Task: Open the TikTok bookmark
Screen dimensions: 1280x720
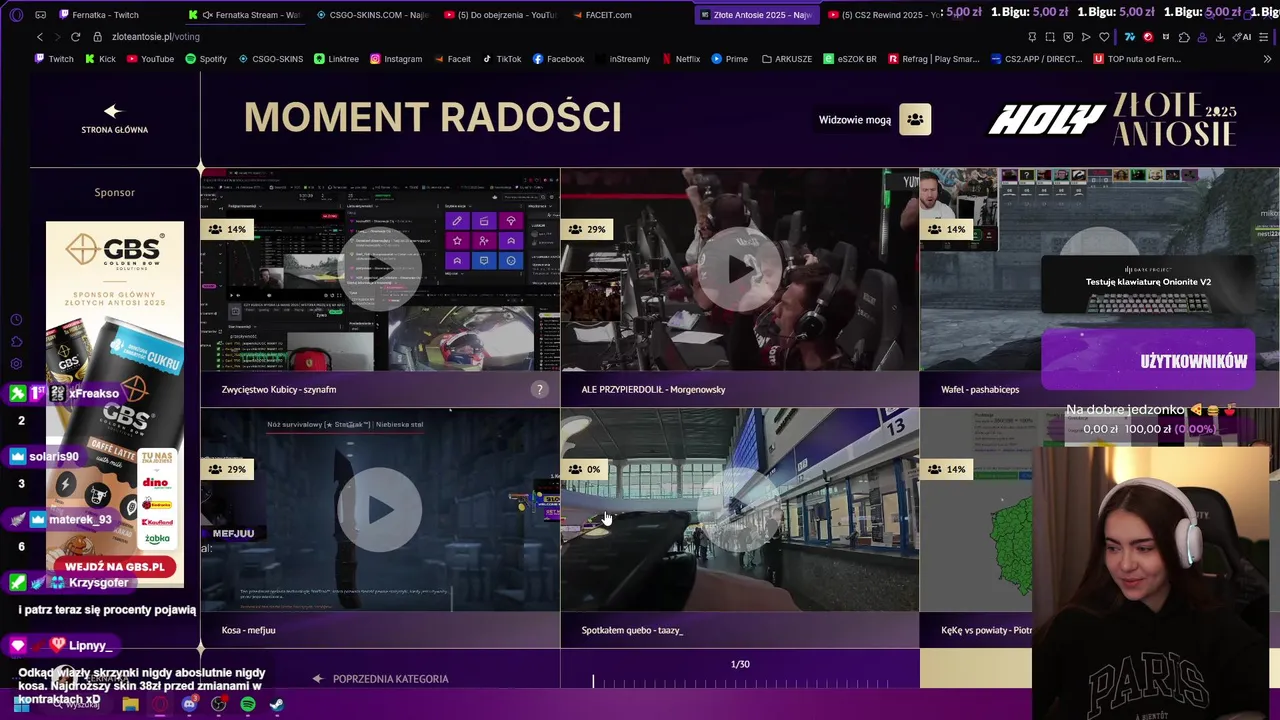Action: pyautogui.click(x=502, y=59)
